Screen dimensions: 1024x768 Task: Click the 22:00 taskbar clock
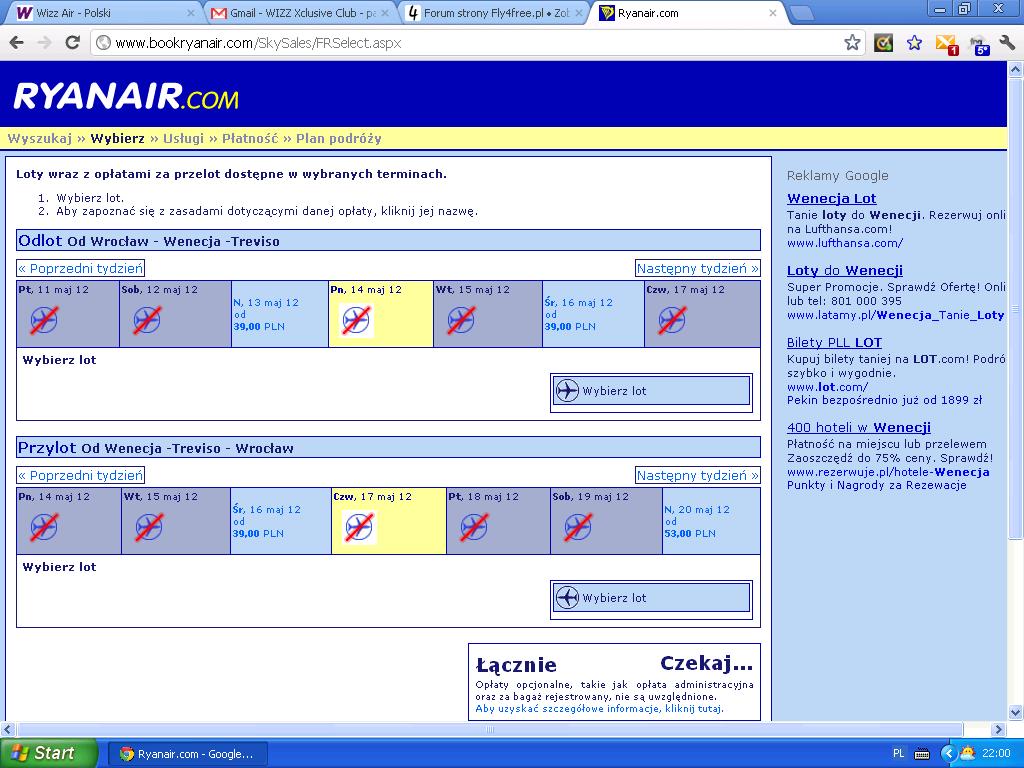click(996, 754)
